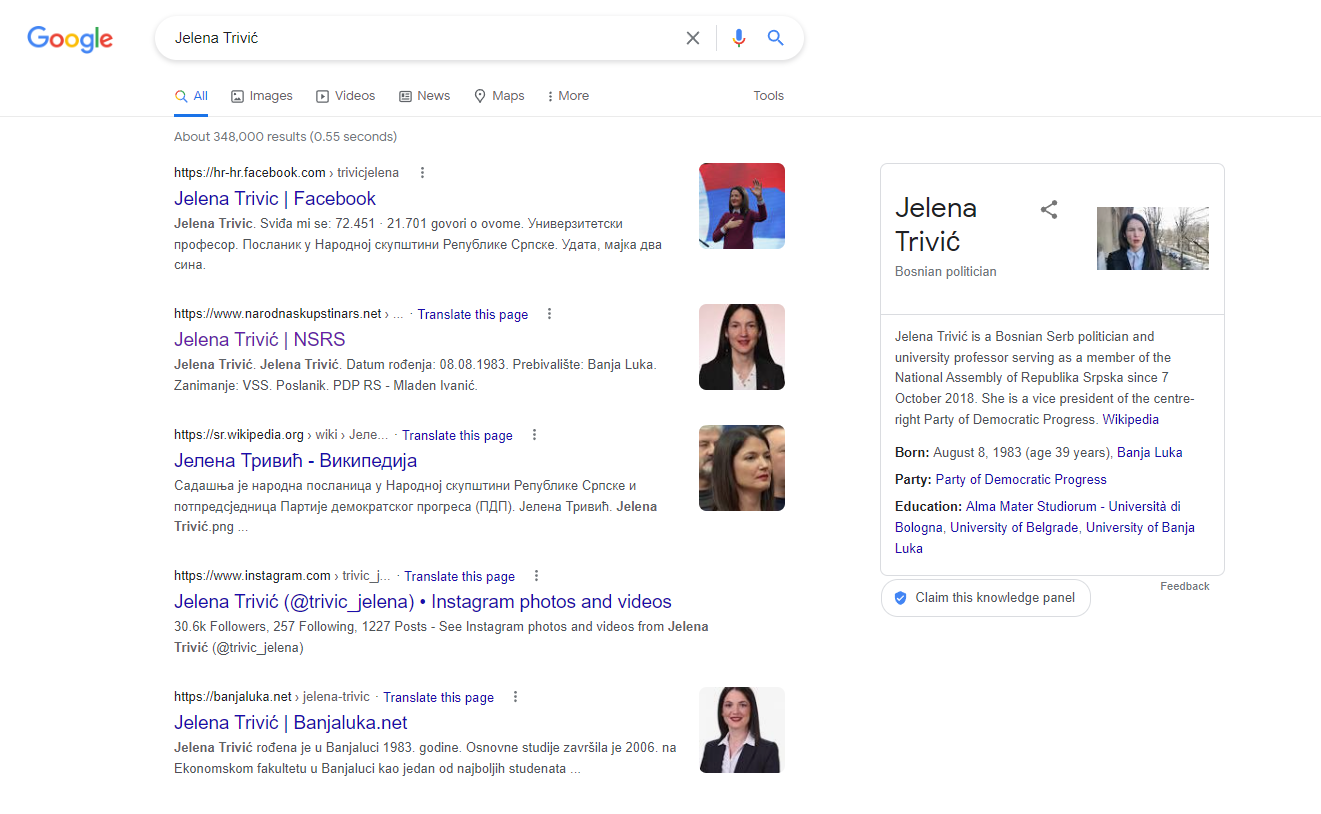Click in the search field with Jelena Trivić
This screenshot has width=1321, height=814.
click(425, 38)
